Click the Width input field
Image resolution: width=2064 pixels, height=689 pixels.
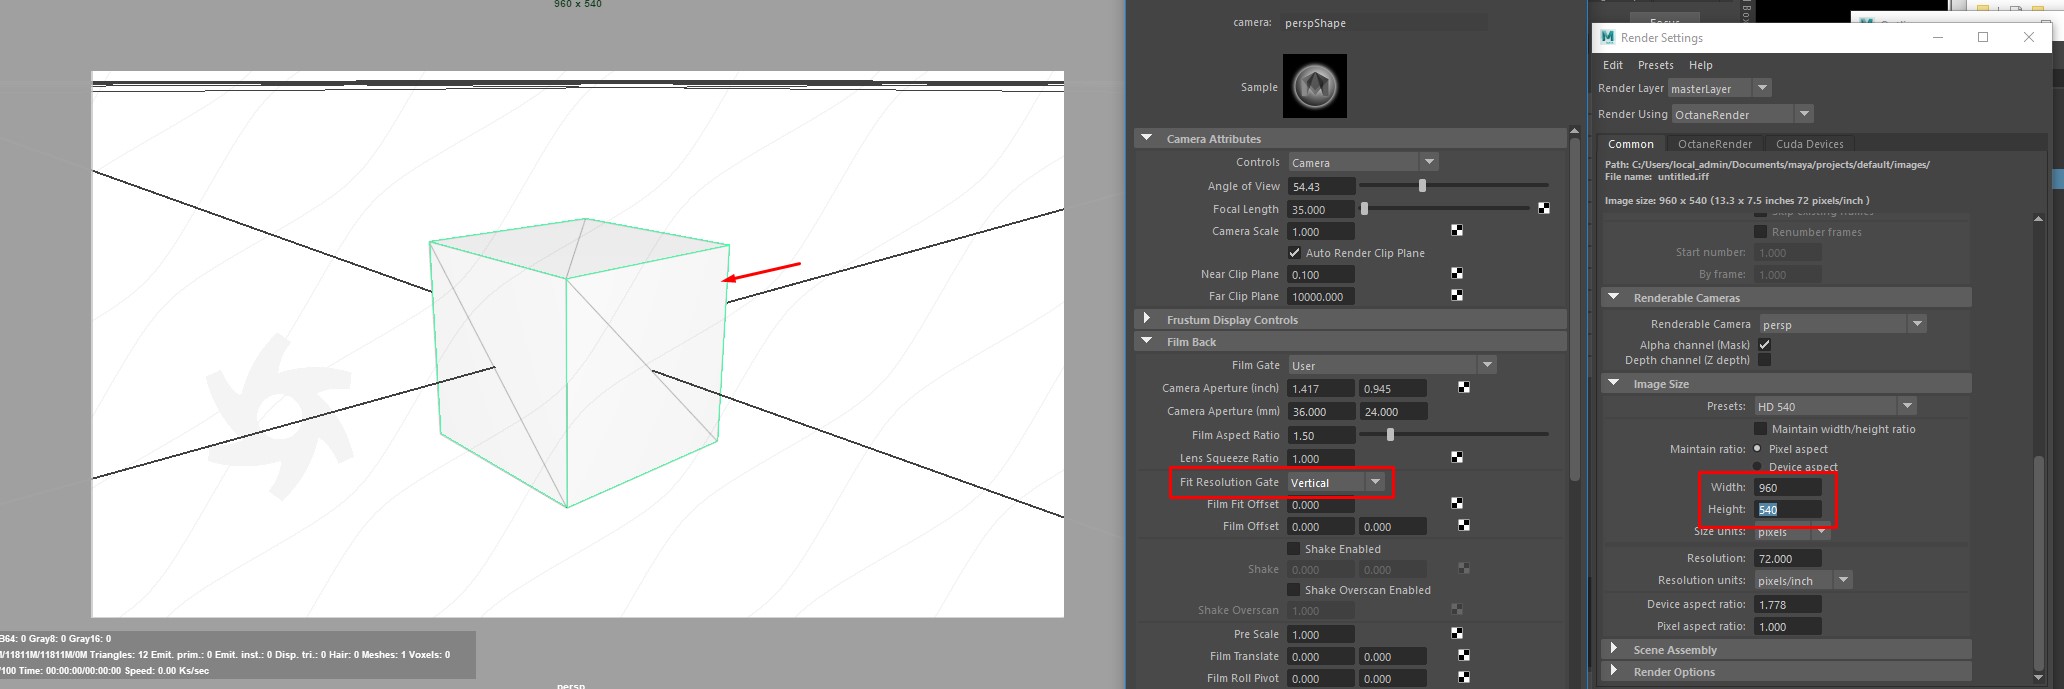coord(1788,487)
